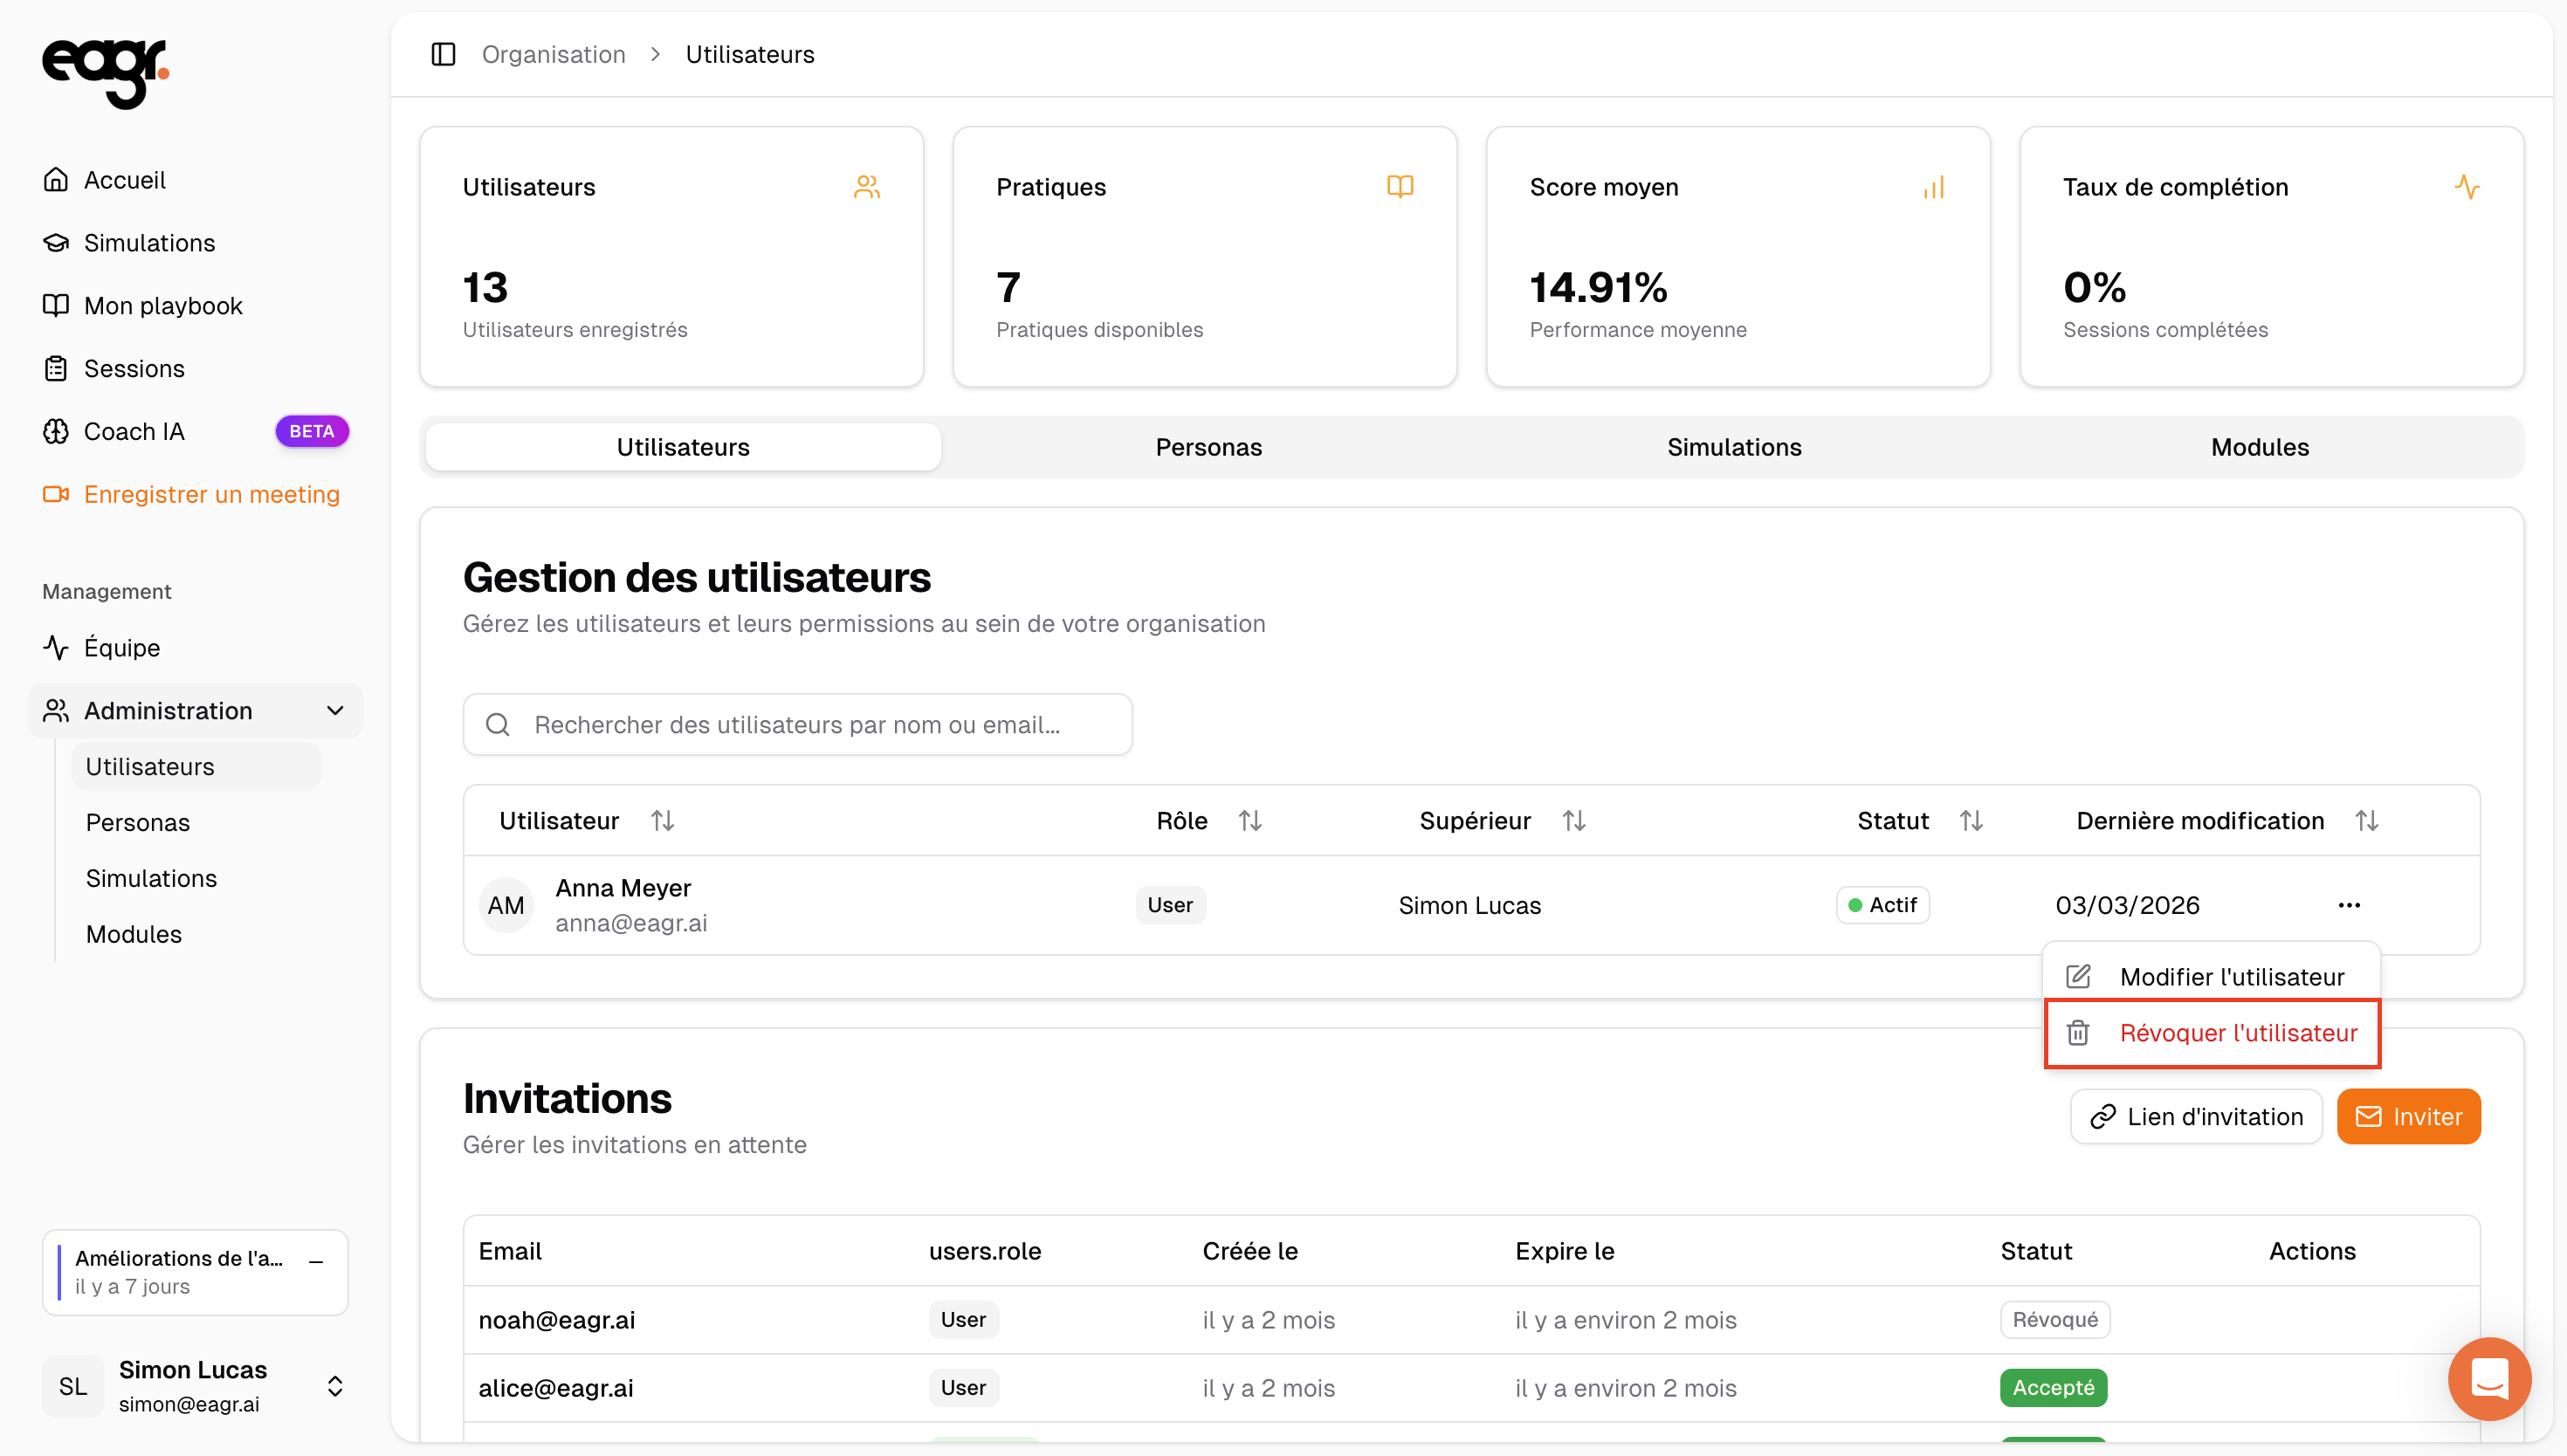Click the three-dot actions menu for Anna Meyer
Image resolution: width=2567 pixels, height=1456 pixels.
[2349, 905]
